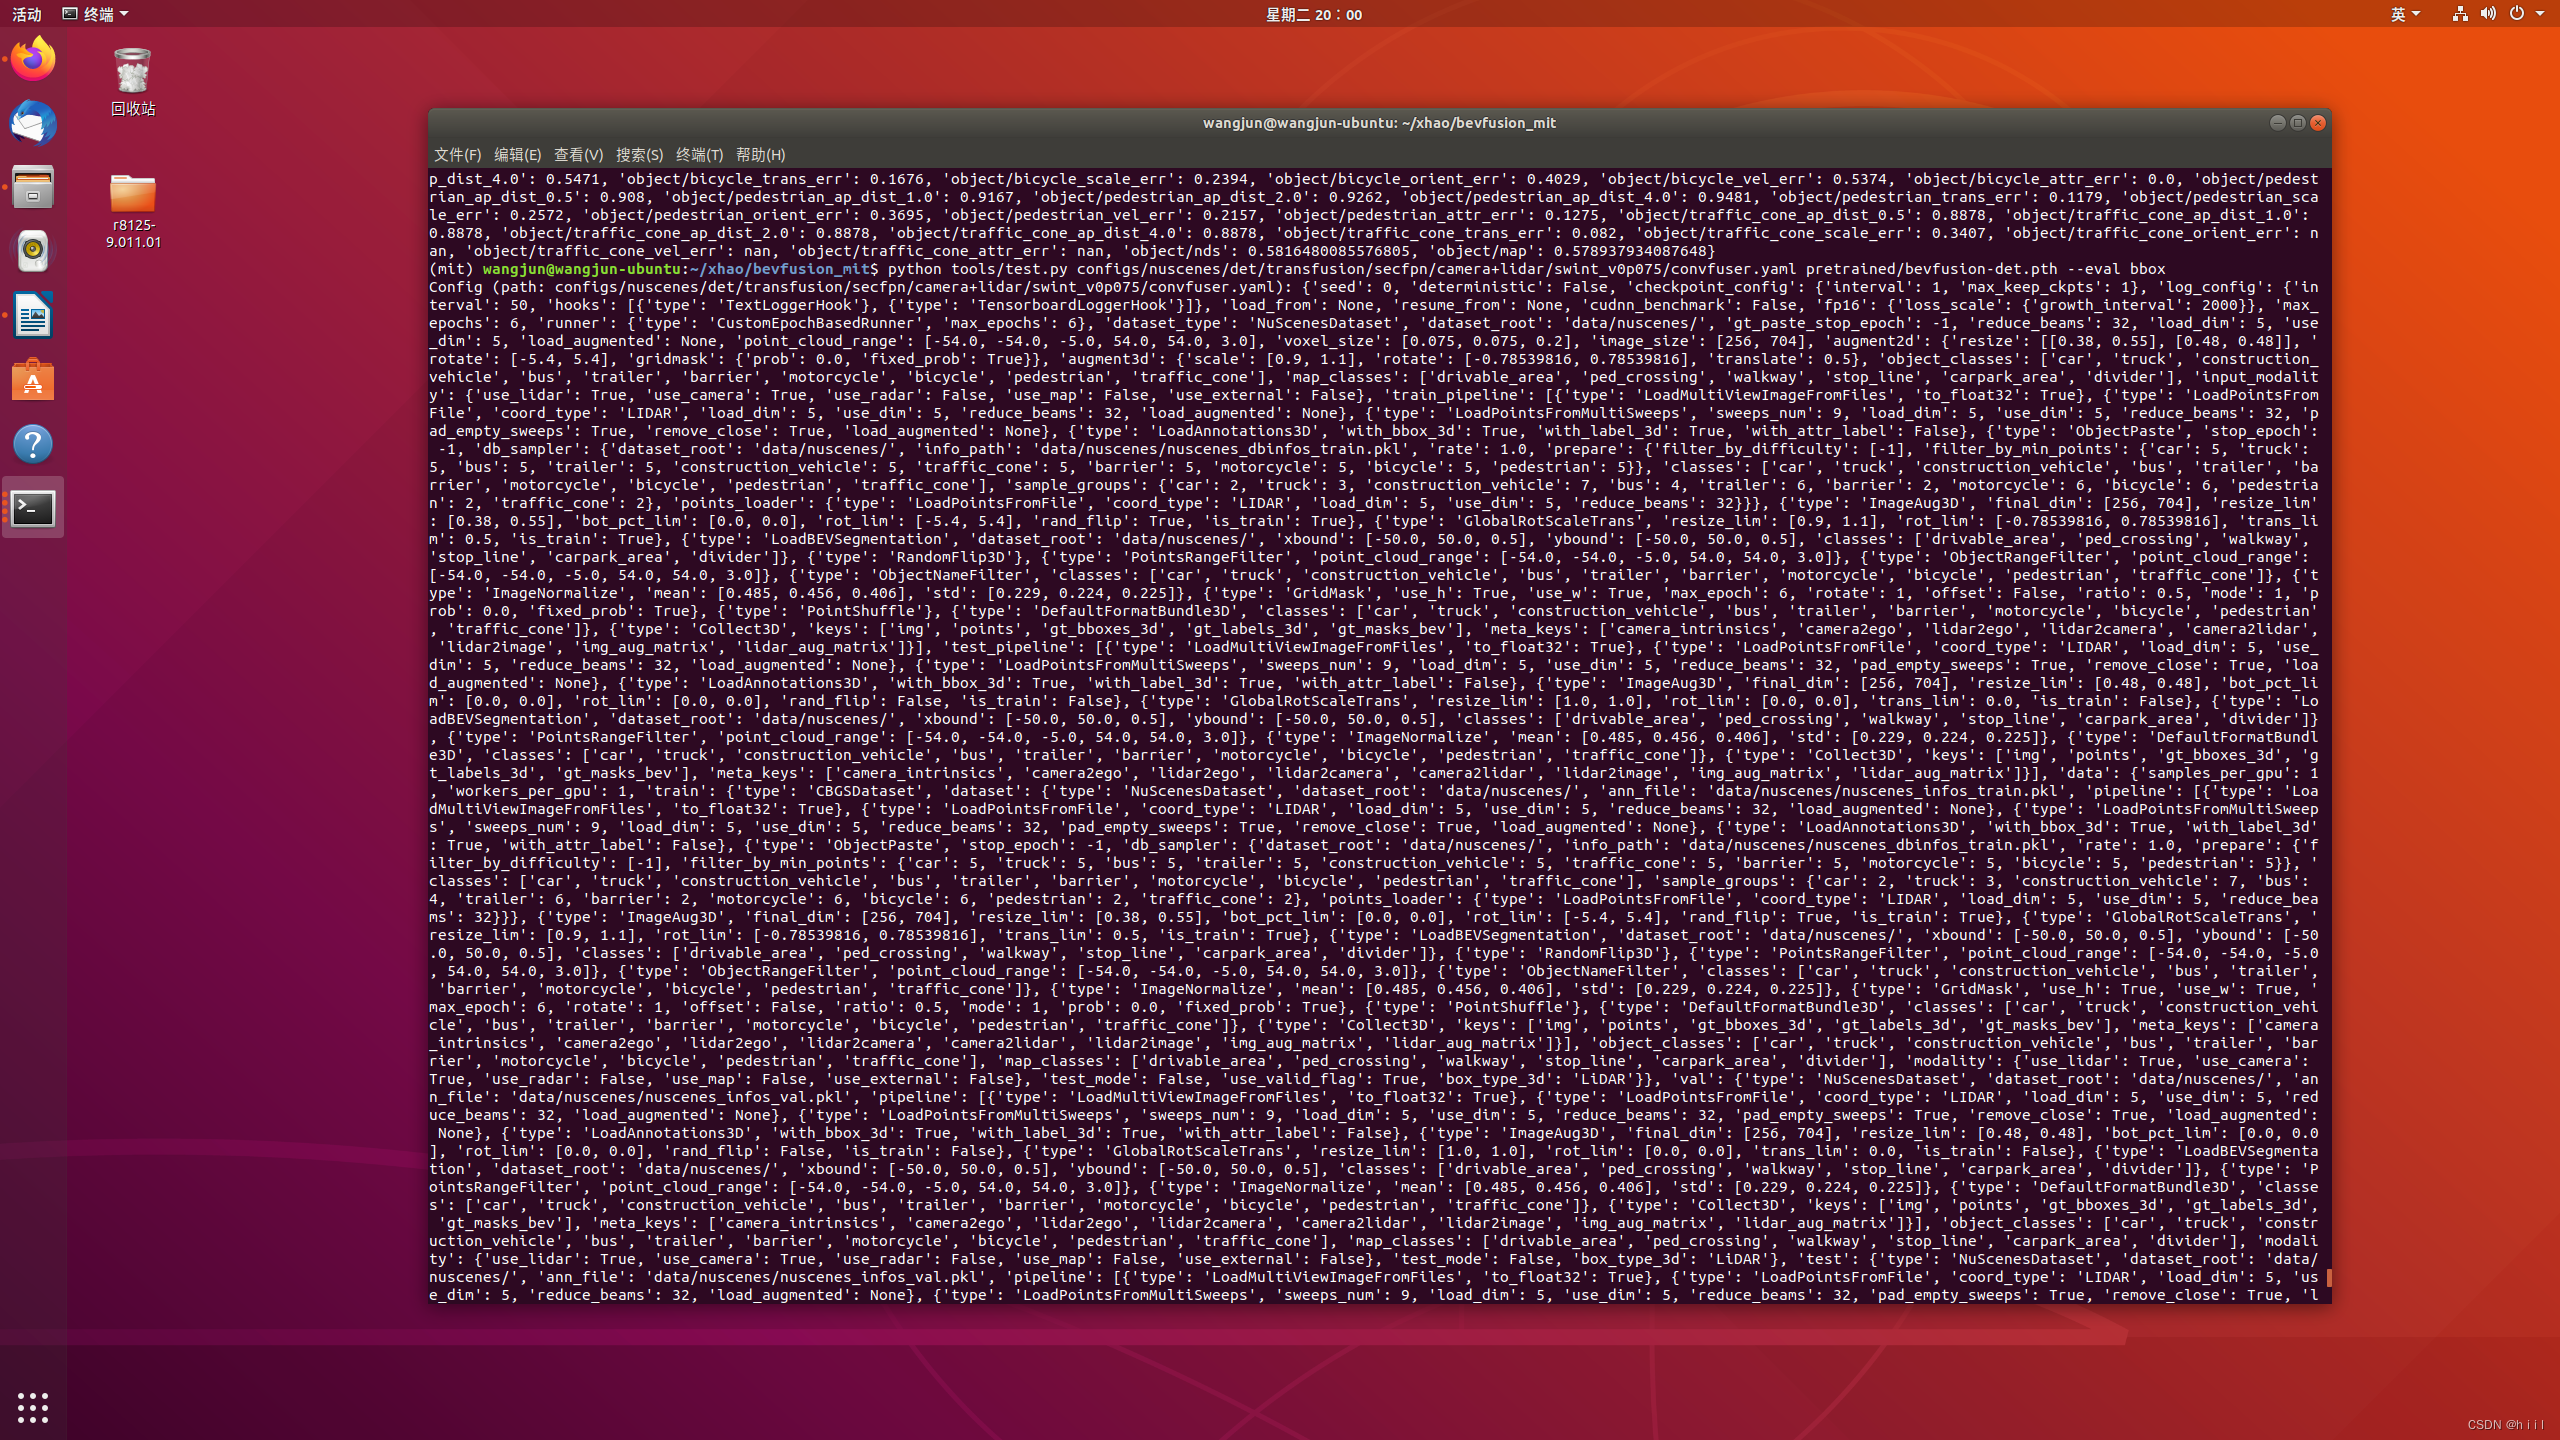The image size is (2560, 1440).
Task: Launch LibreOffice Writer from dock
Action: coord(33,316)
